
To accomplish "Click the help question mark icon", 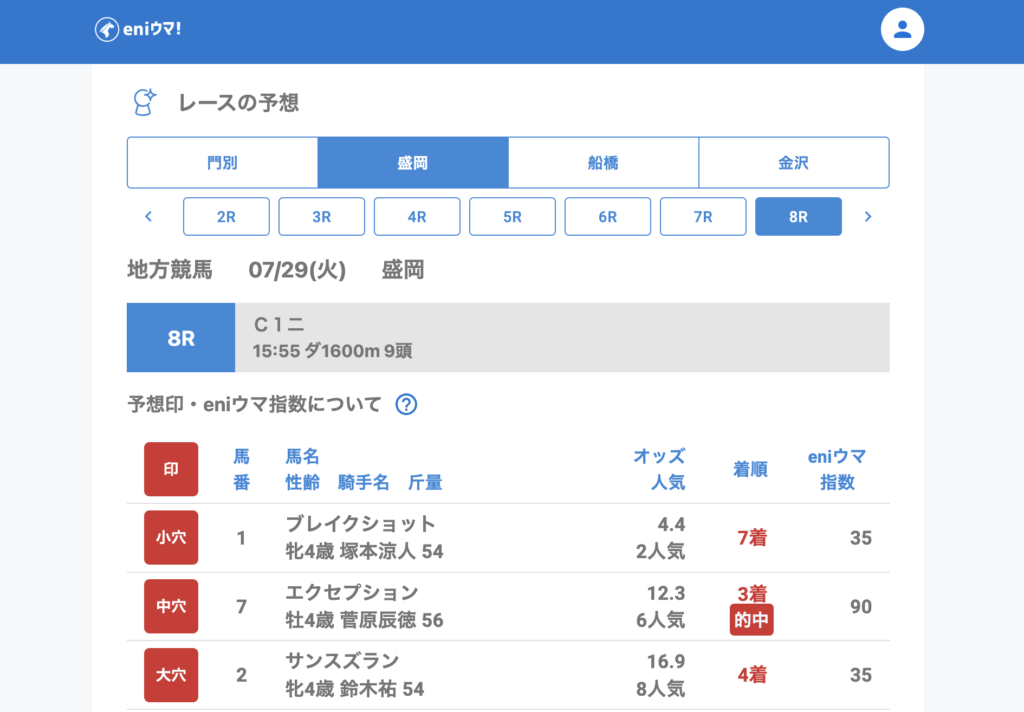I will click(406, 404).
